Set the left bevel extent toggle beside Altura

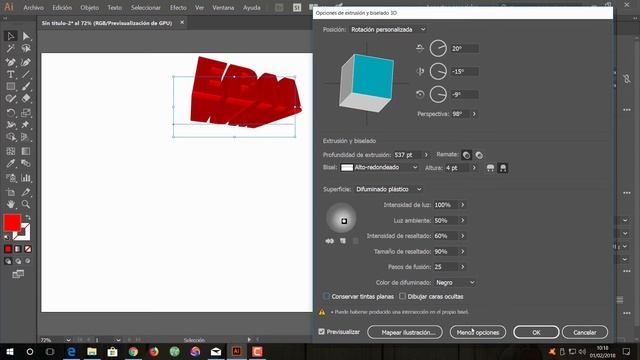490,168
